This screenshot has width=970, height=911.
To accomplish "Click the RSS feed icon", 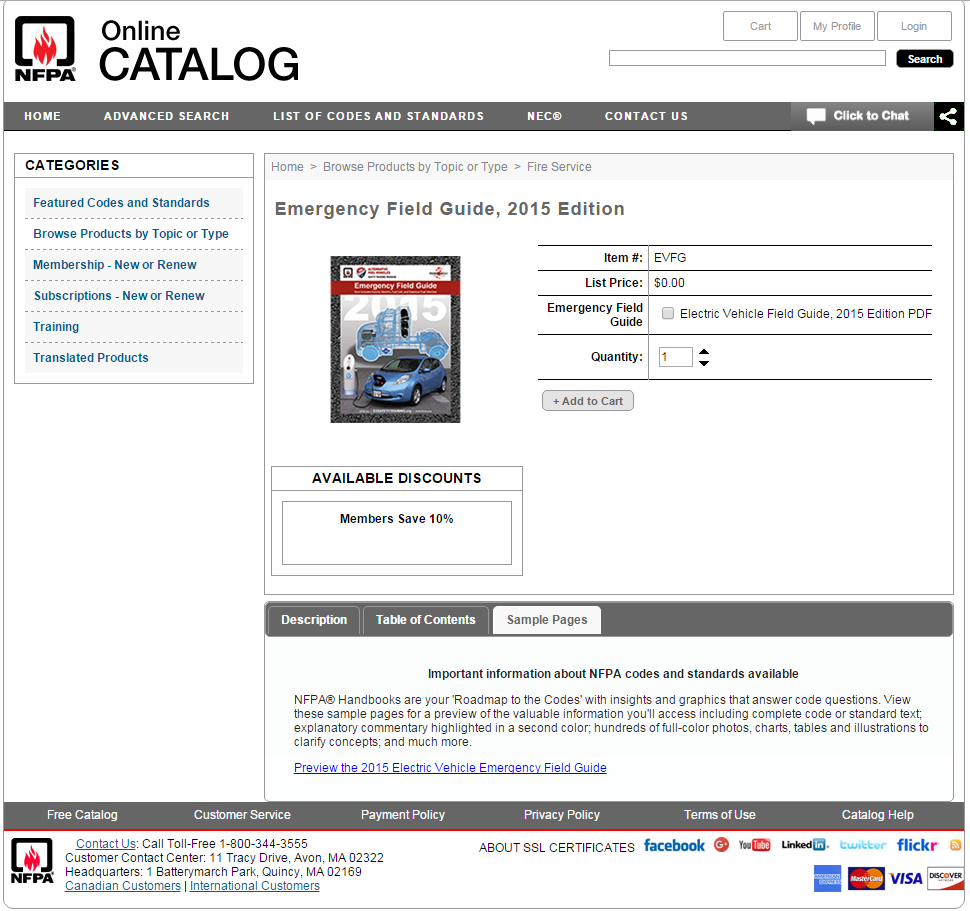I will [x=955, y=845].
